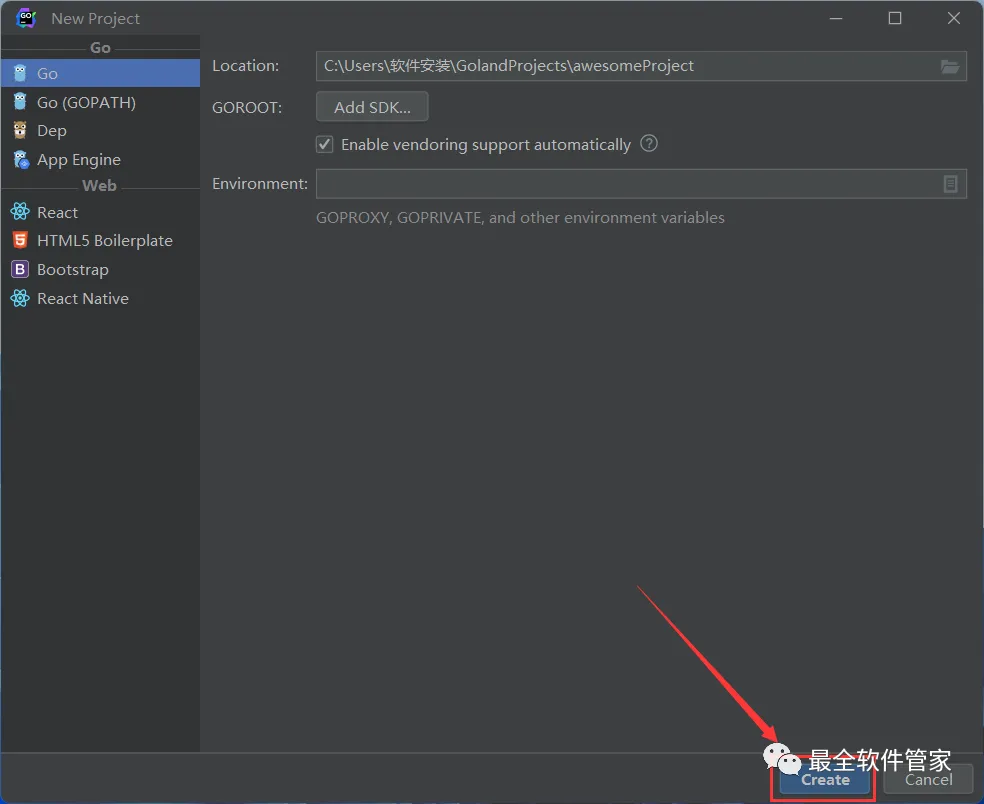
Task: Click the Add SDK... button
Action: click(372, 107)
